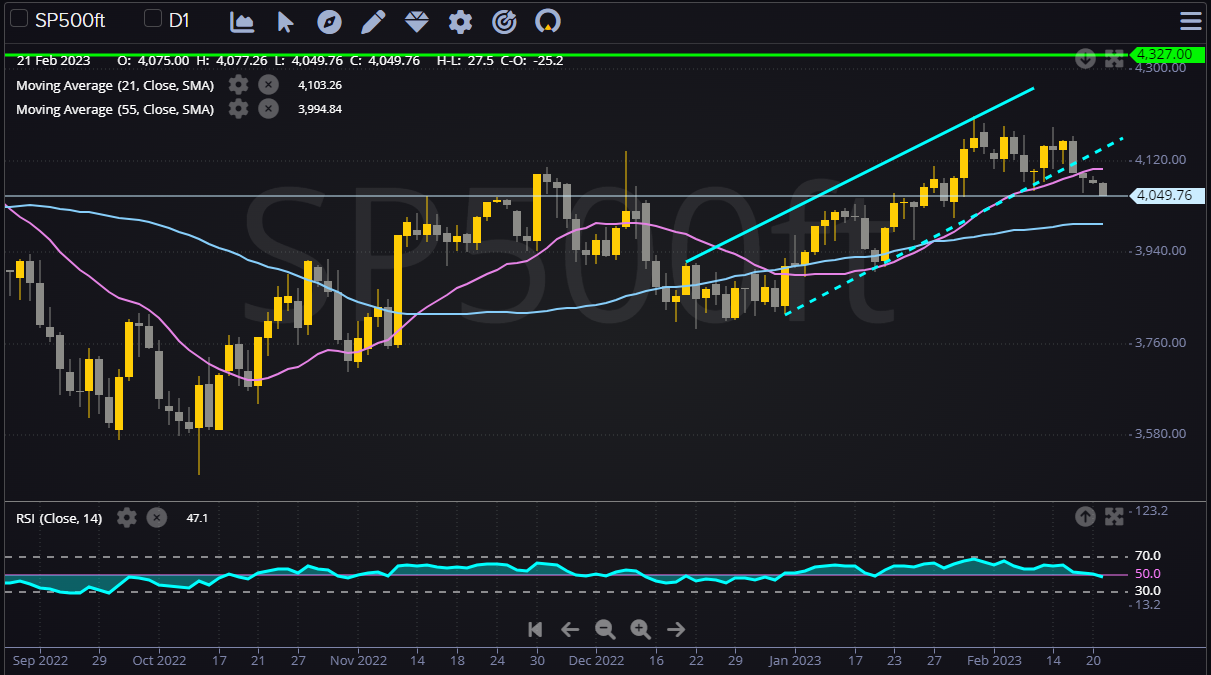The image size is (1211, 675).
Task: Pan the chart left with arrow
Action: click(x=570, y=629)
